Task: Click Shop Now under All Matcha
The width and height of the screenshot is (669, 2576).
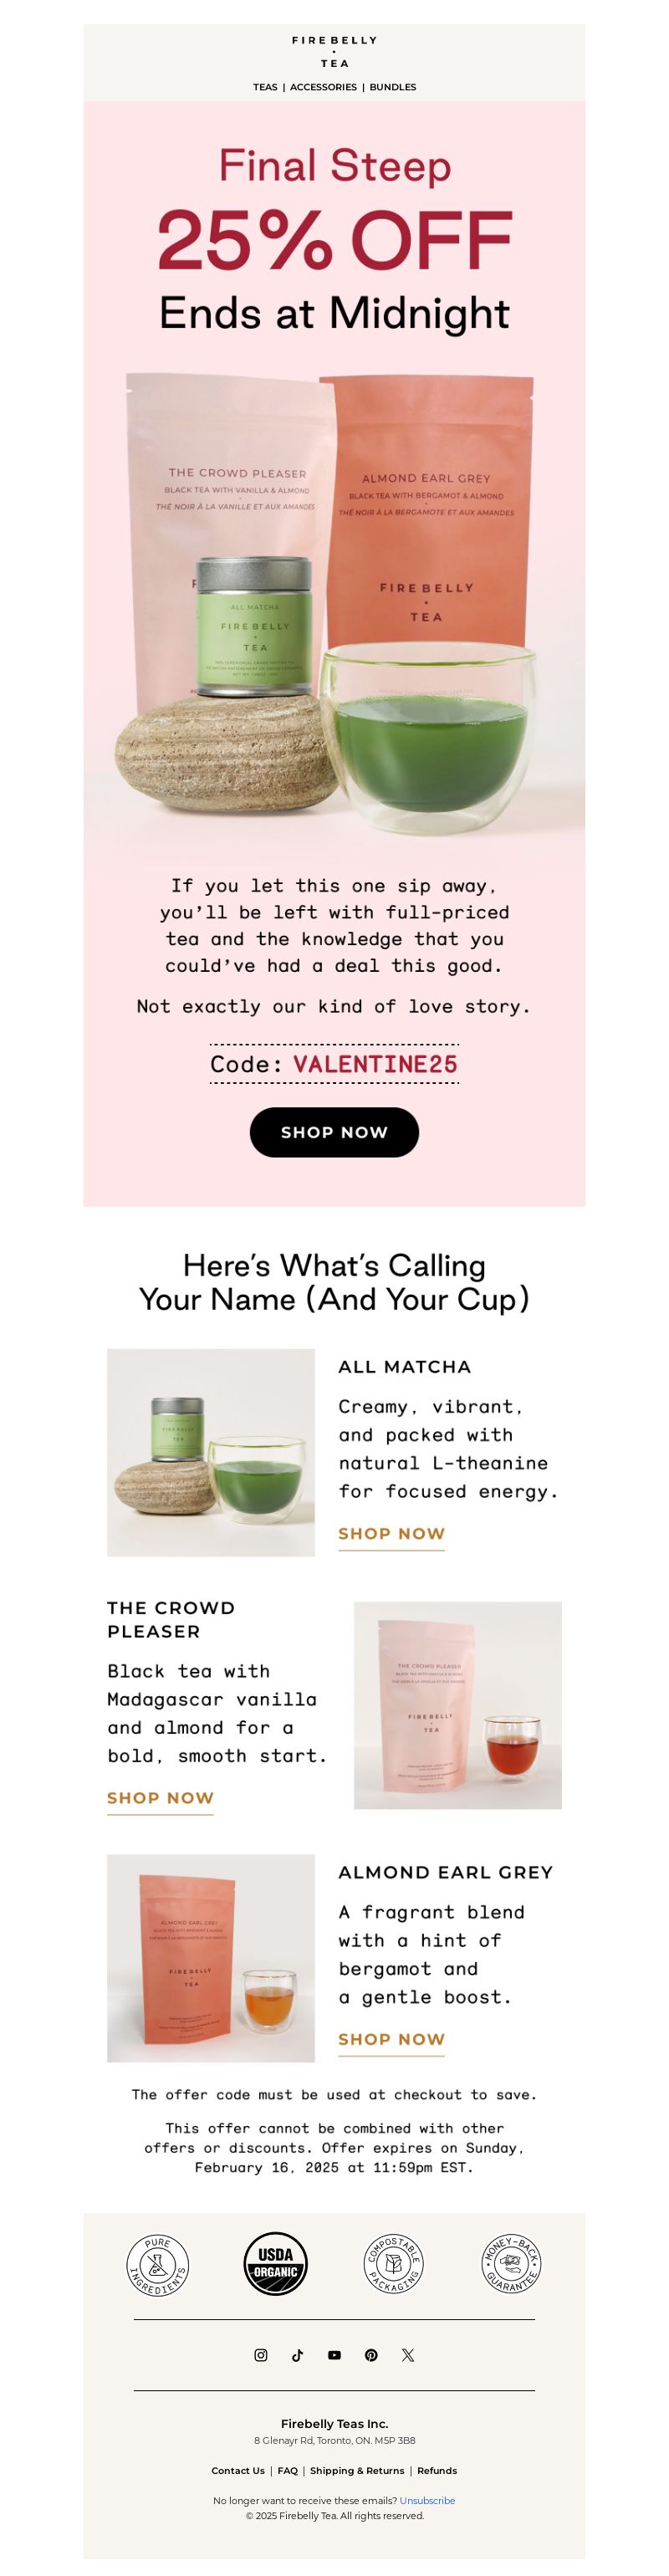Action: 391,1534
